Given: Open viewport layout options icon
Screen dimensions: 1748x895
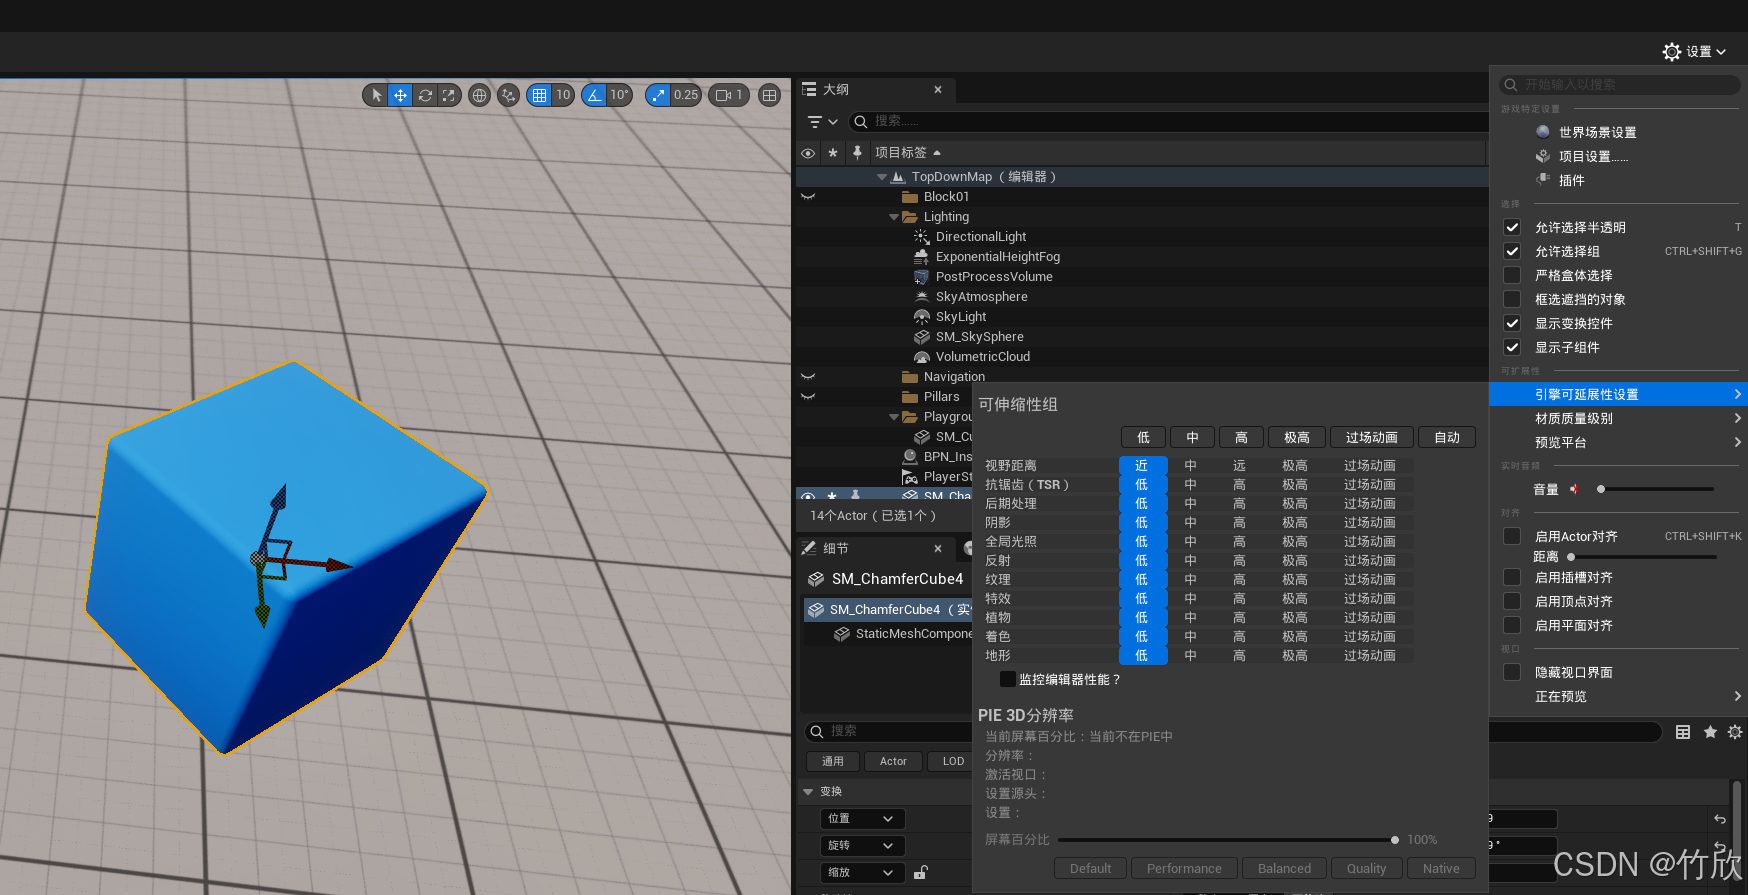Looking at the screenshot, I should tap(769, 95).
